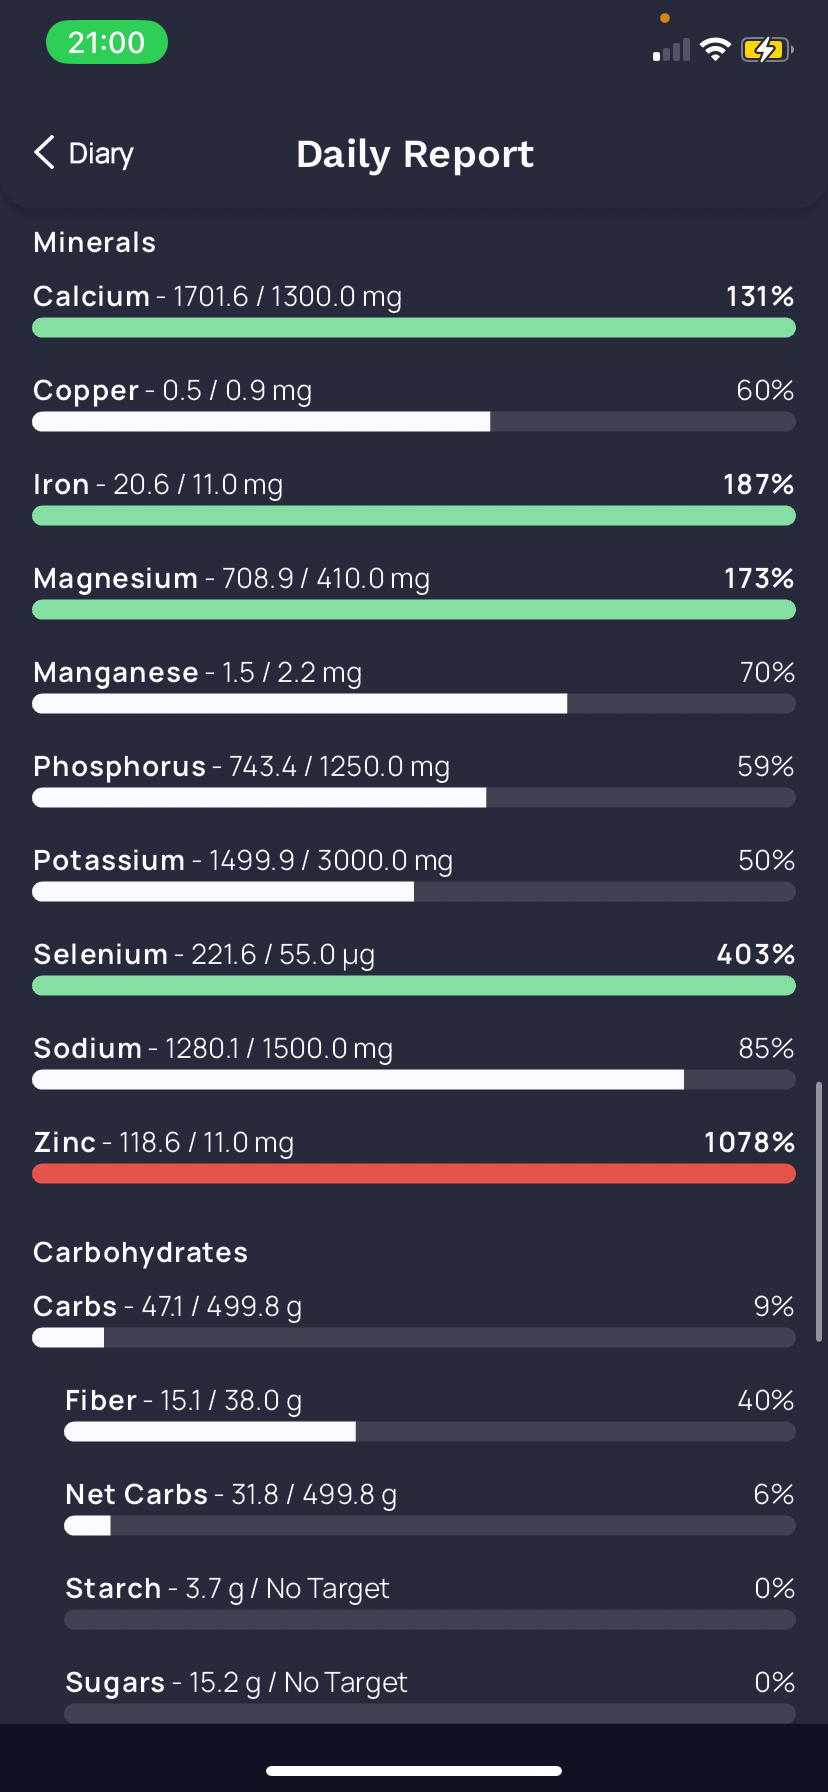Viewport: 828px width, 1792px height.
Task: Tap the Fiber progress bar
Action: (430, 1431)
